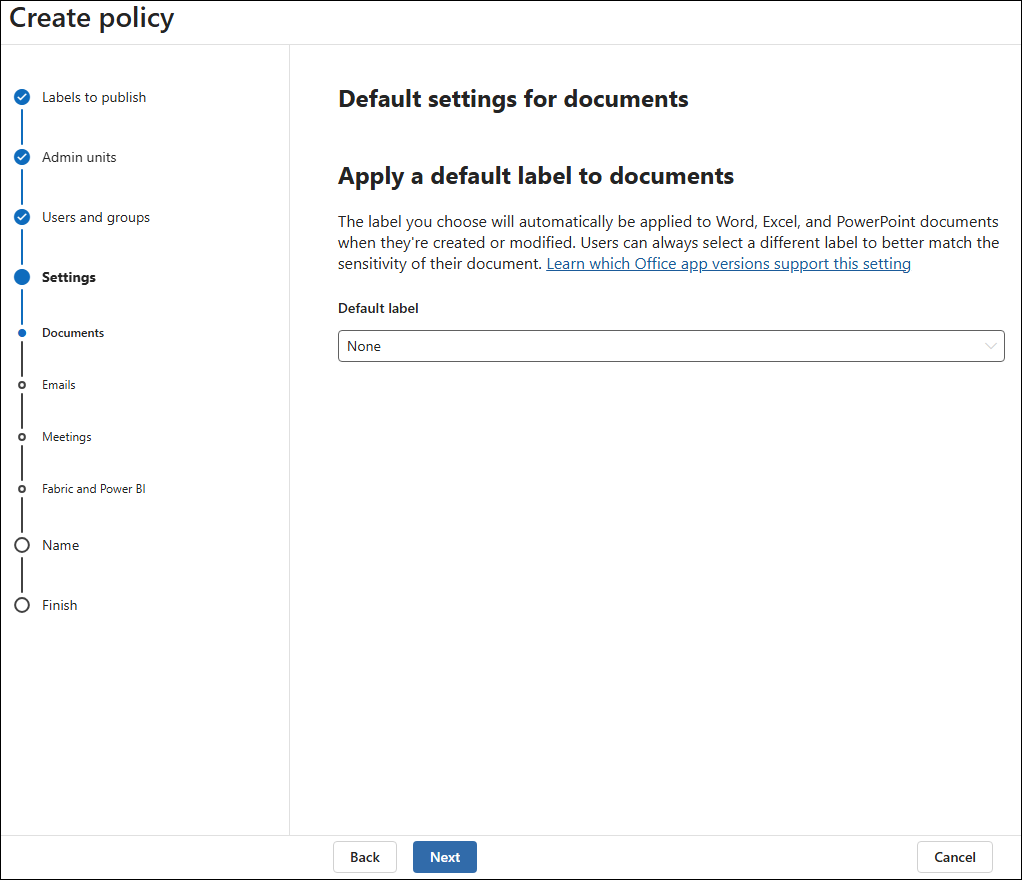Image resolution: width=1022 pixels, height=880 pixels.
Task: Select the Finish step label
Action: (59, 605)
